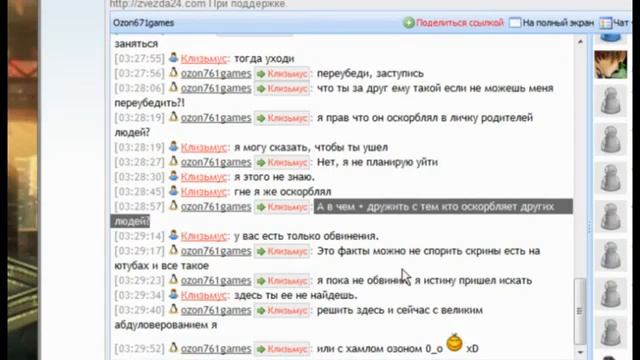Click timestamp [03:29:14]
This screenshot has width=640, height=360.
point(140,236)
